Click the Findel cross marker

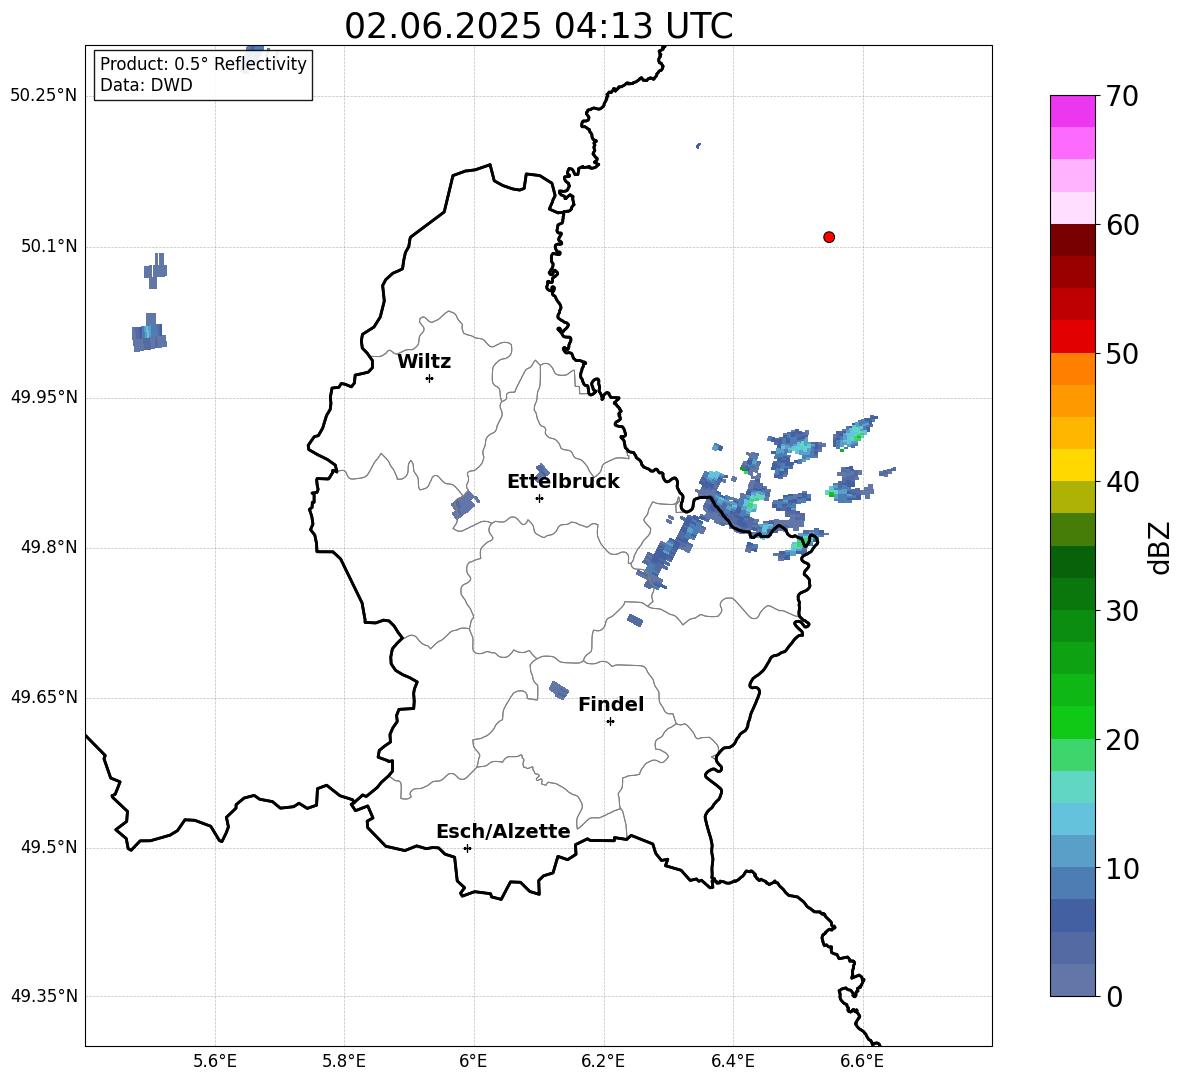click(x=610, y=722)
